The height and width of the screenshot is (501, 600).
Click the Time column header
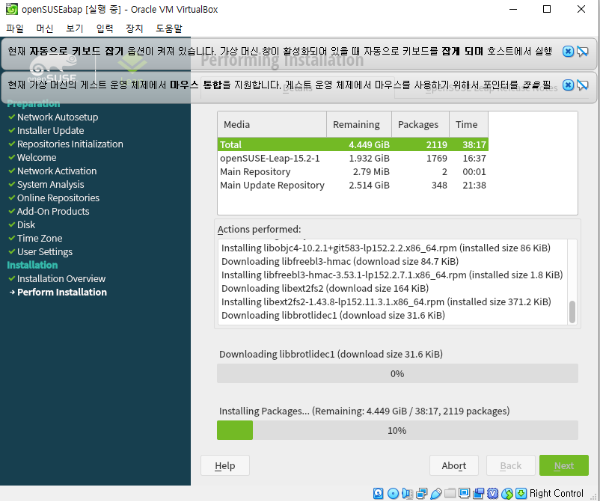[x=469, y=124]
